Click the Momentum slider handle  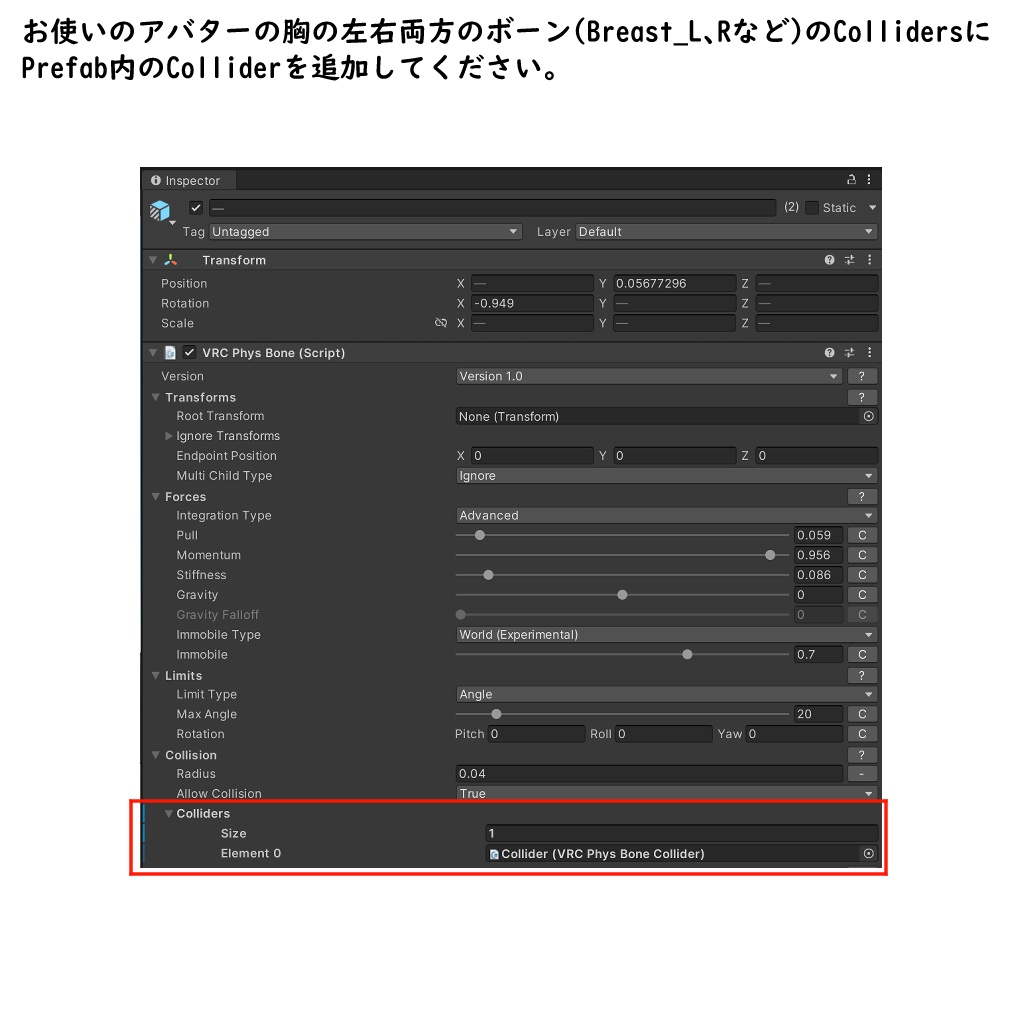pos(770,555)
